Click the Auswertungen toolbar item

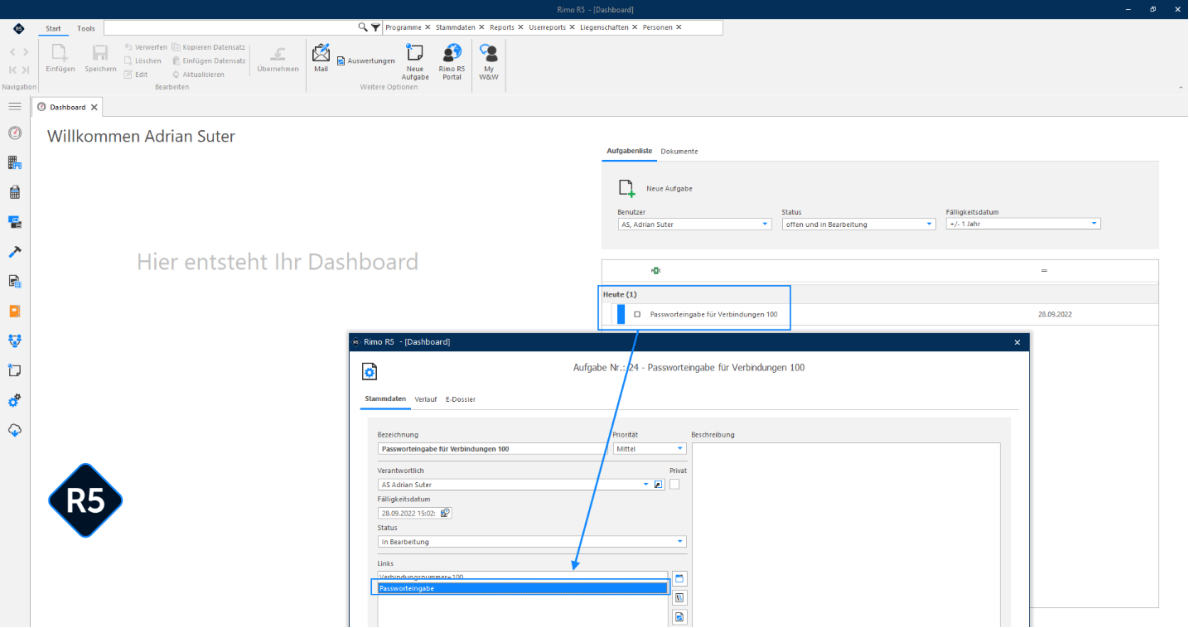365,61
